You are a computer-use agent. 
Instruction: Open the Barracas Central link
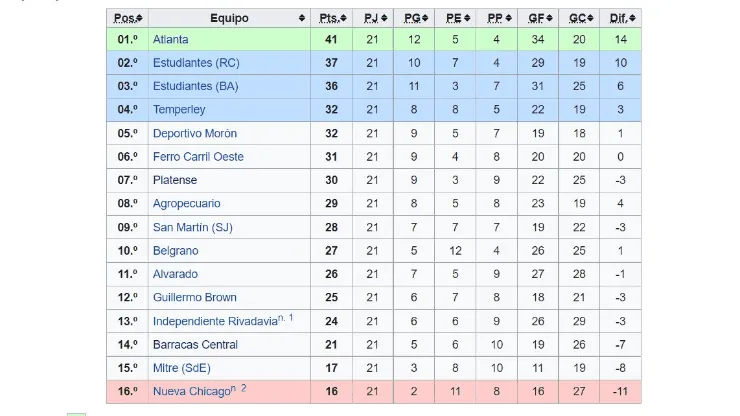coord(195,345)
